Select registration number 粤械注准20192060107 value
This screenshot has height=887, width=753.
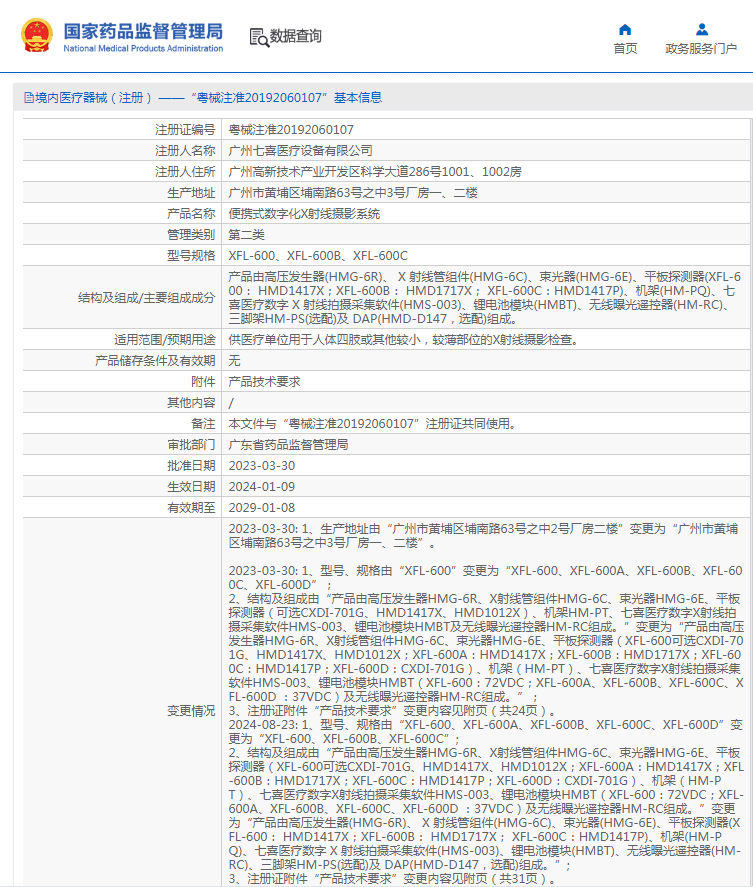(291, 130)
